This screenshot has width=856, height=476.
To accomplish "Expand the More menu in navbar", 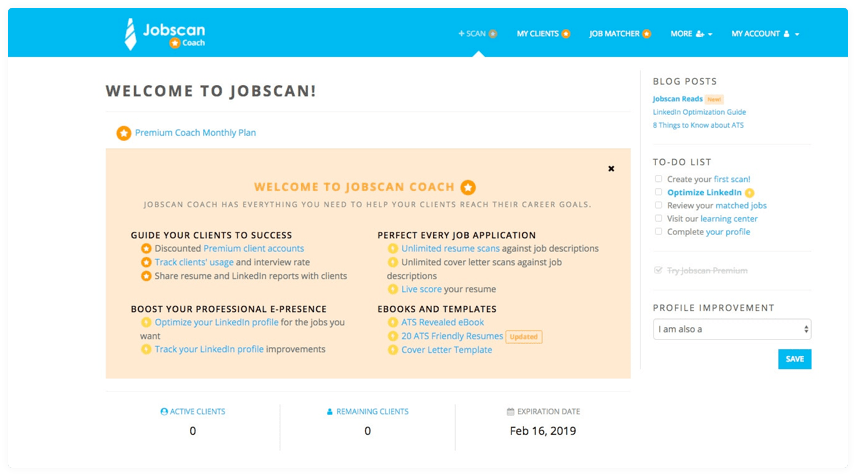I will [691, 34].
